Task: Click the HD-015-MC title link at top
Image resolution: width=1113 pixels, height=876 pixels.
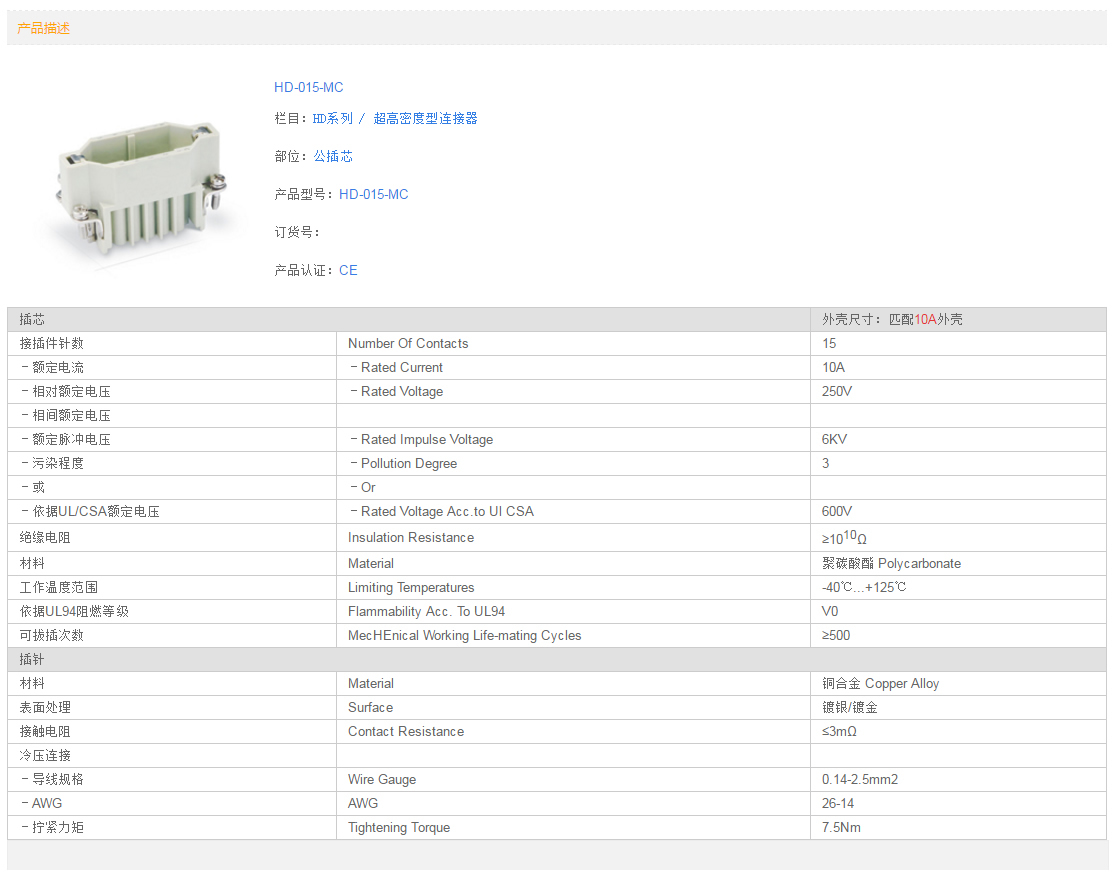Action: 308,87
